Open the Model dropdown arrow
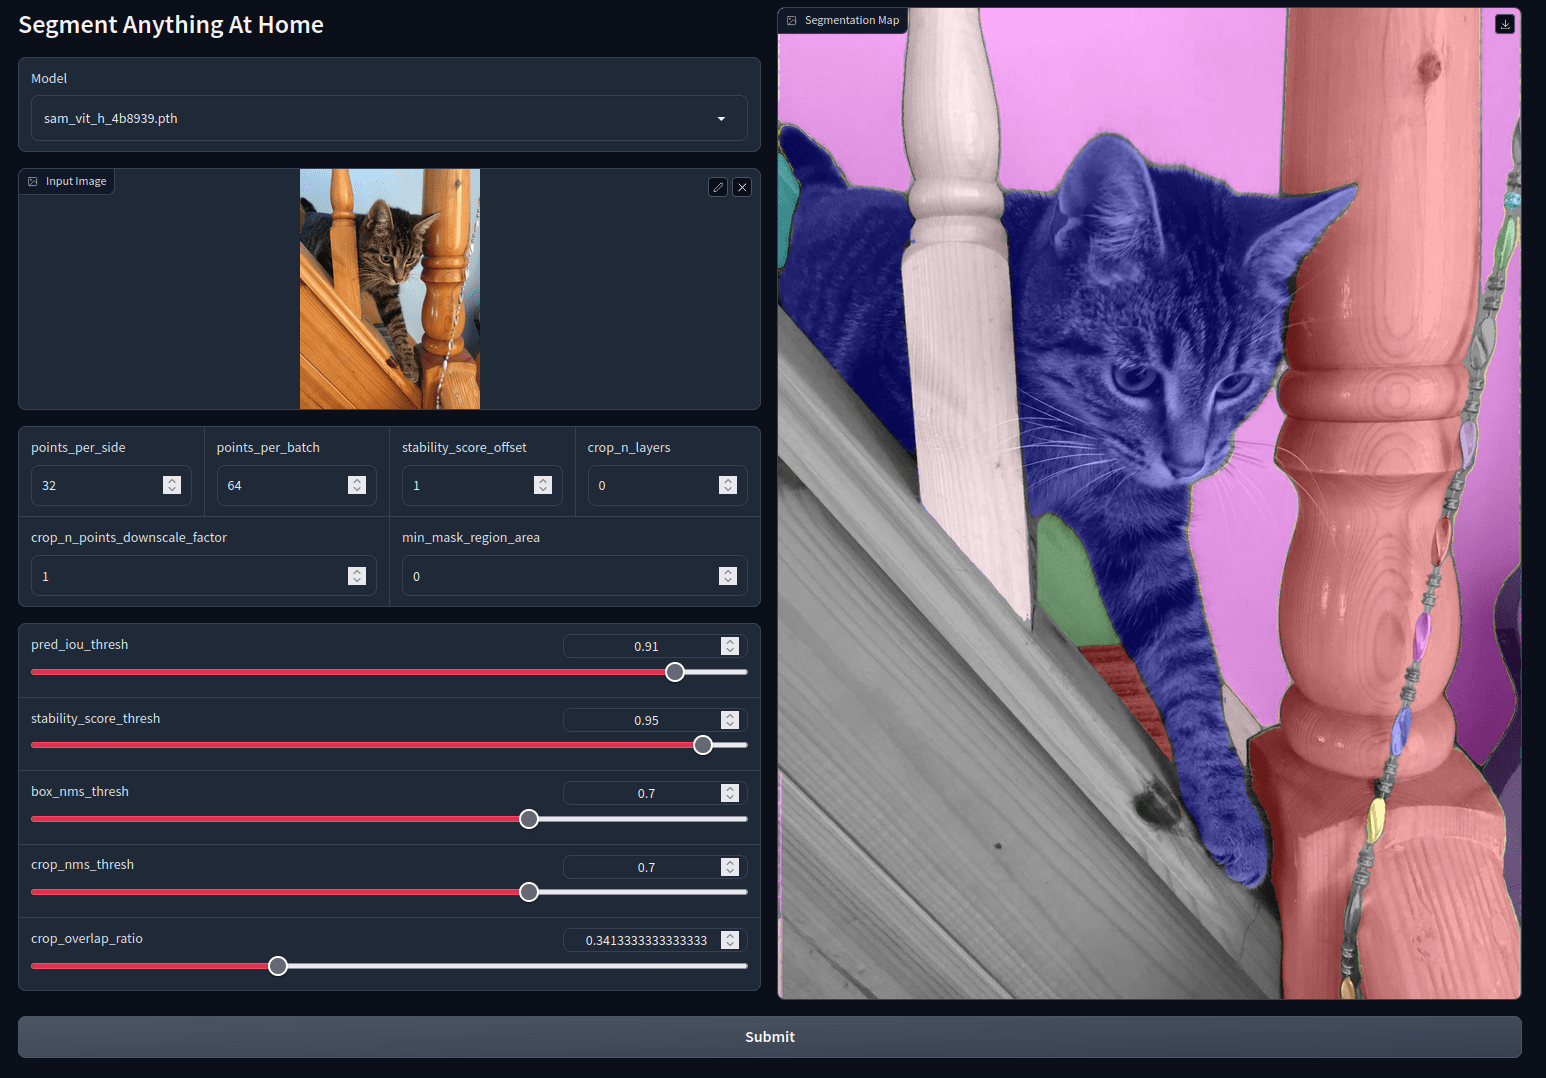The image size is (1546, 1078). [x=721, y=119]
